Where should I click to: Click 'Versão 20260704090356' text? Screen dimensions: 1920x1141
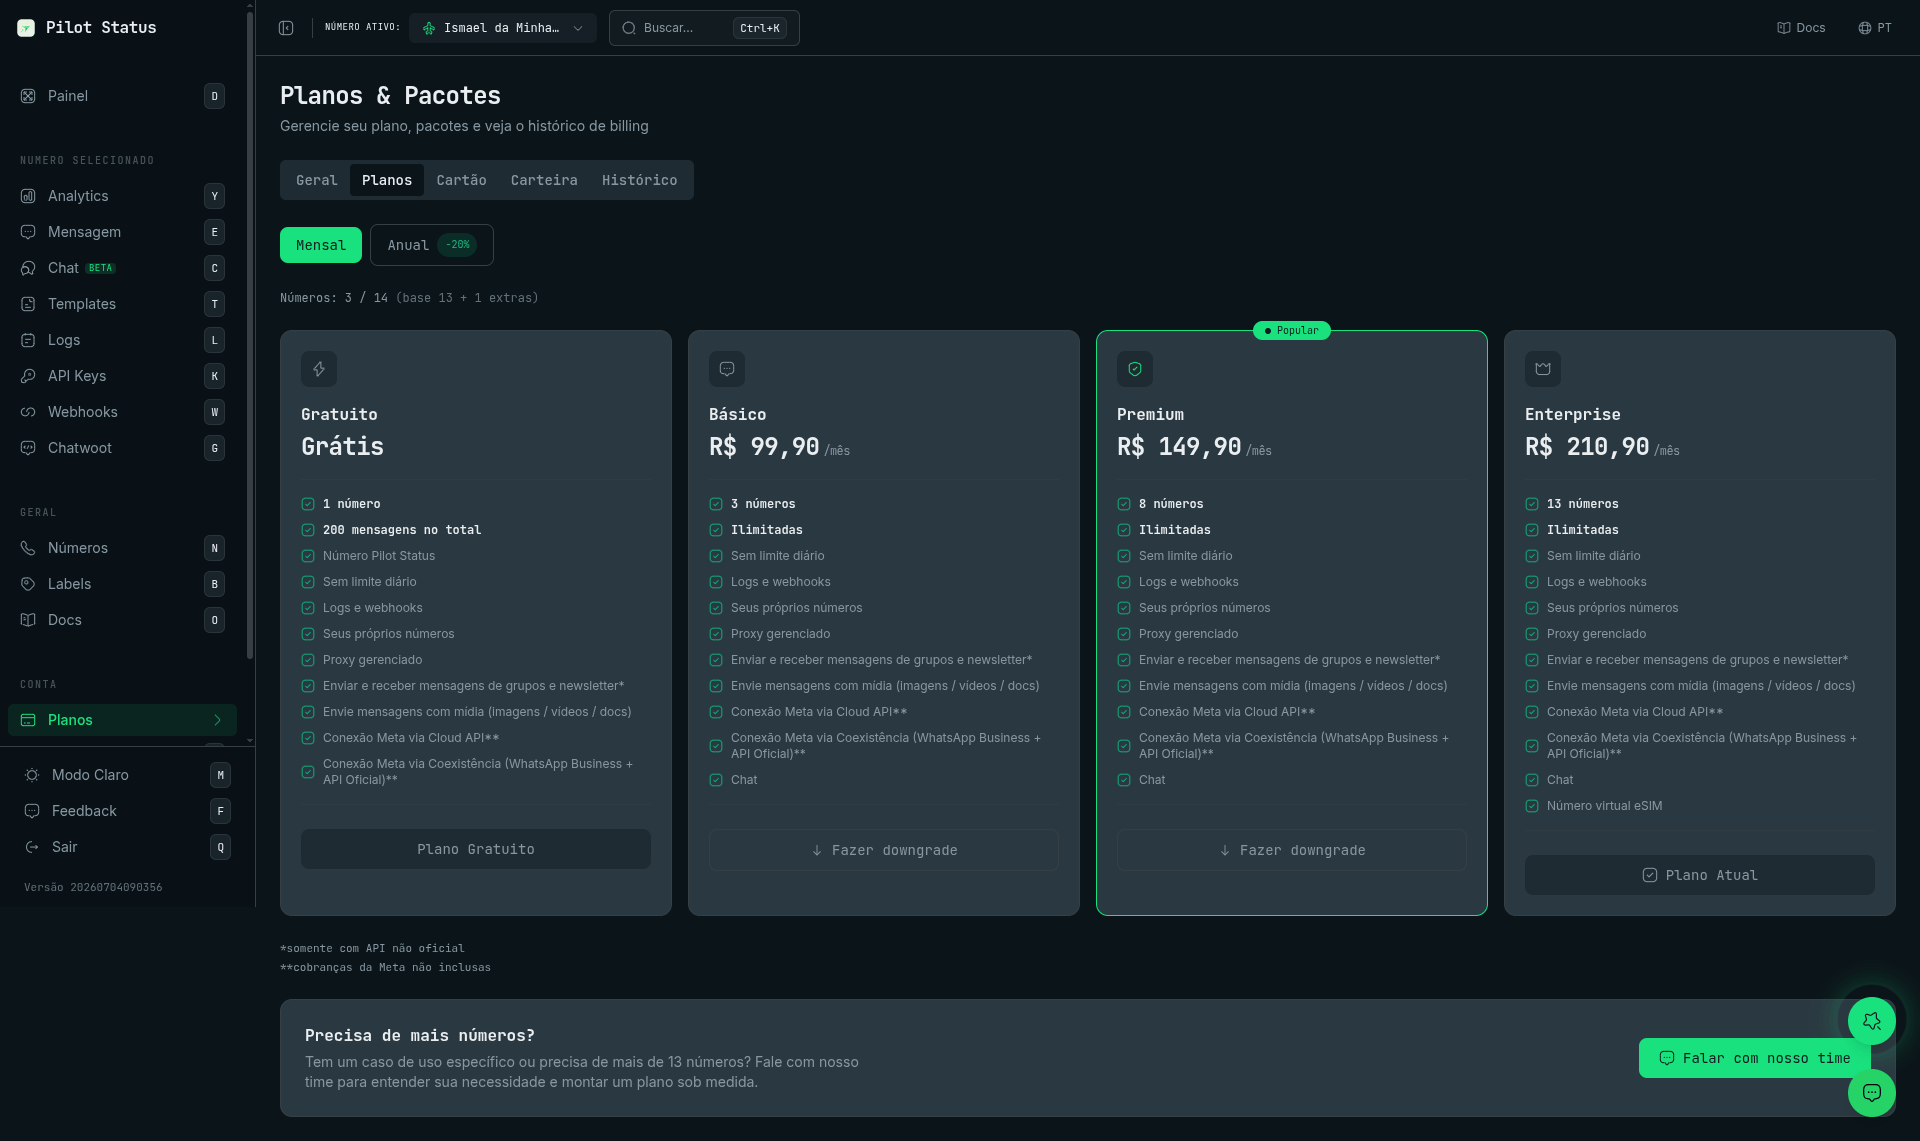[93, 887]
